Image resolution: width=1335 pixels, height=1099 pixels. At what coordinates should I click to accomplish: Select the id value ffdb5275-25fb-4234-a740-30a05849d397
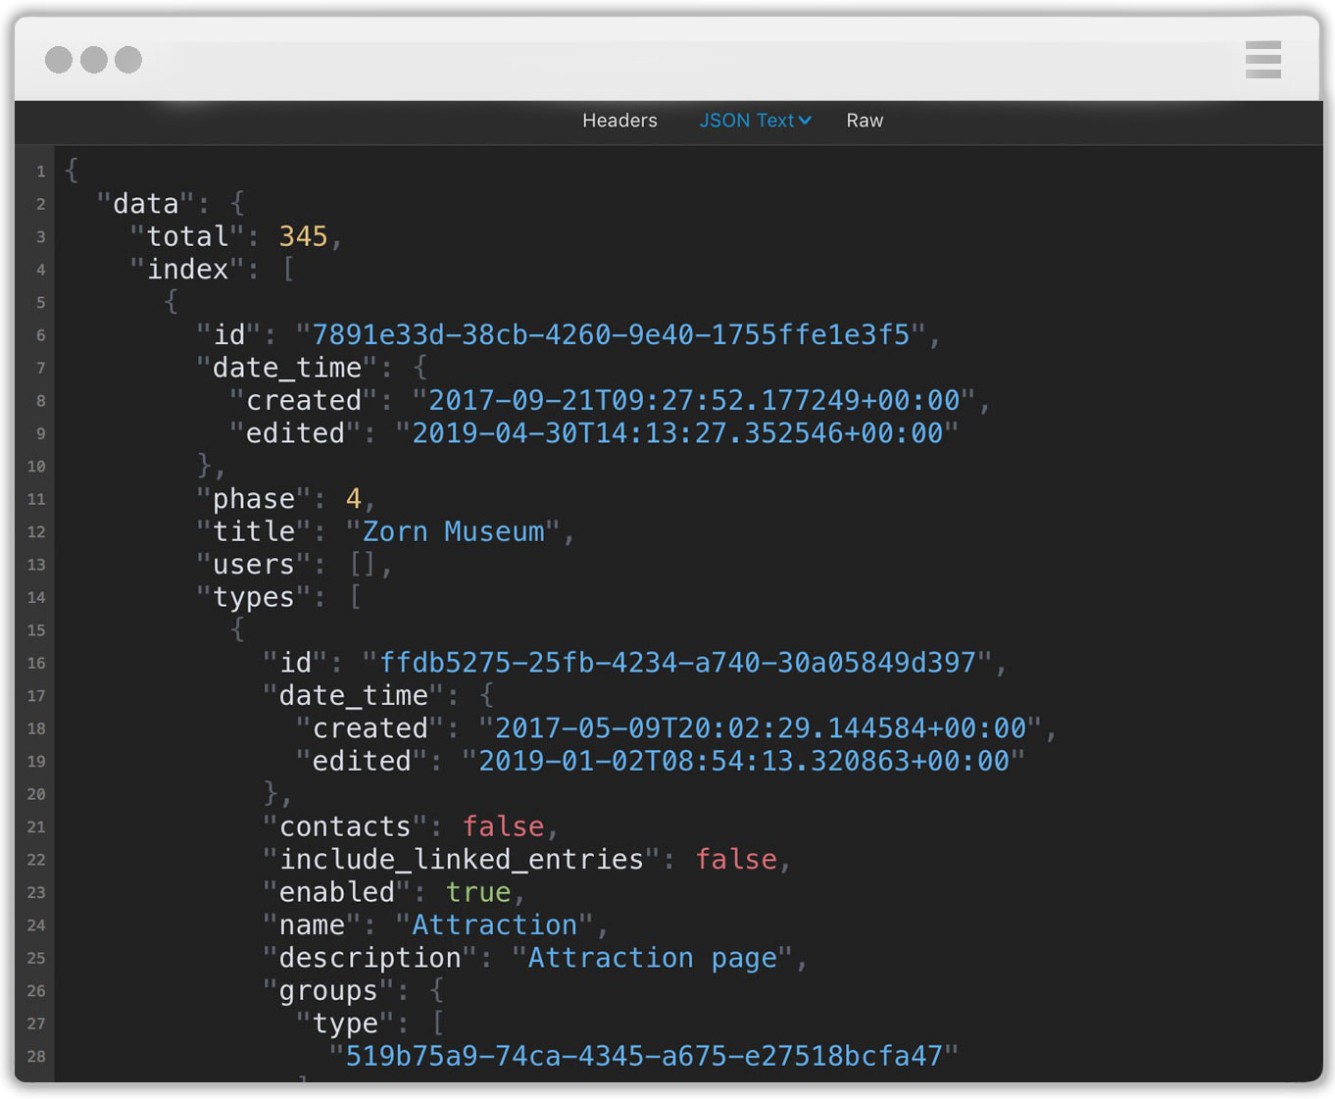tap(677, 663)
